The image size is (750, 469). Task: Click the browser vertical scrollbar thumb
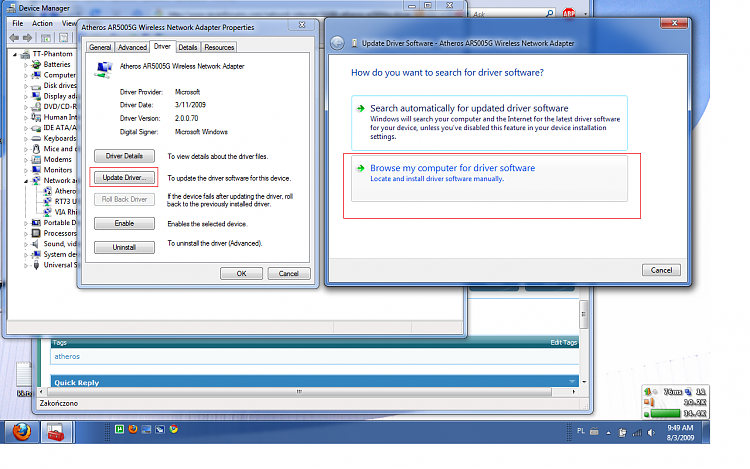tap(584, 315)
